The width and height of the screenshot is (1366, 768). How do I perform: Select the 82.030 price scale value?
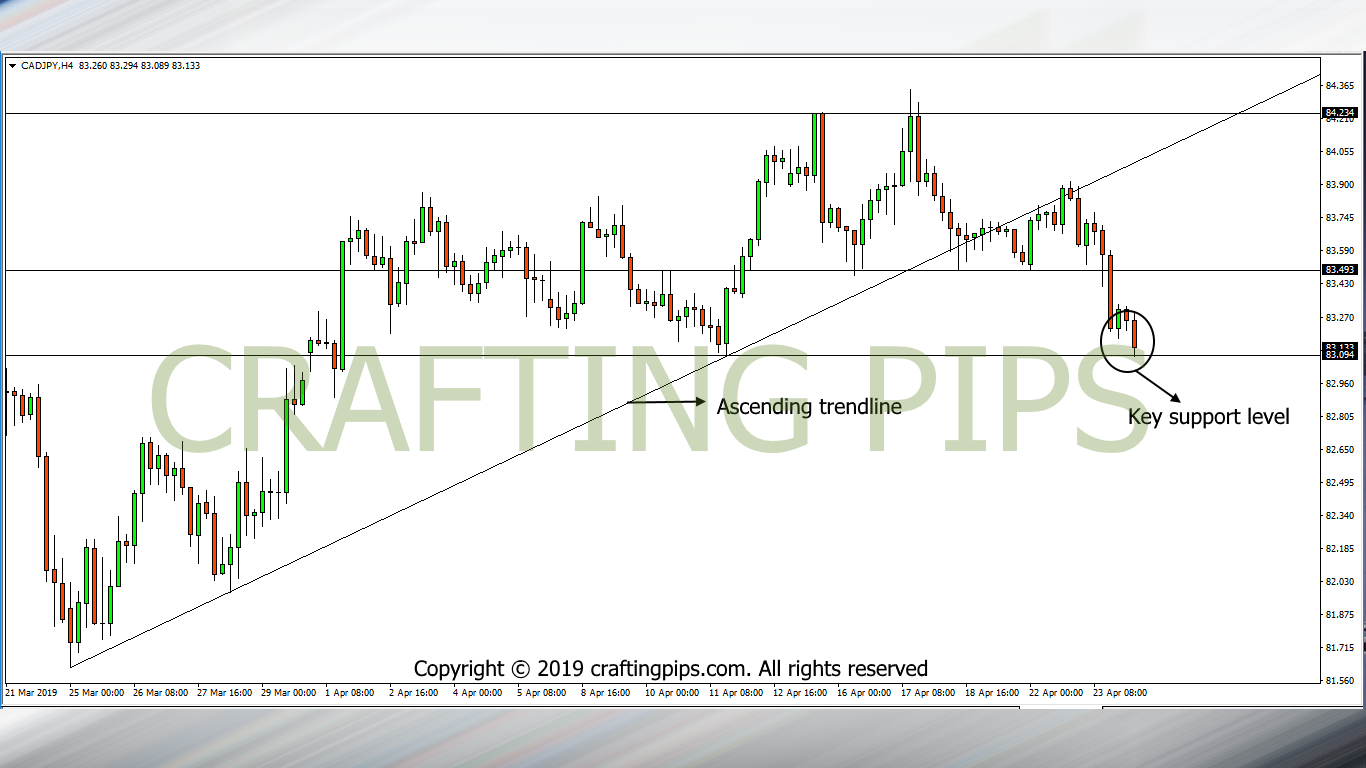[x=1339, y=581]
